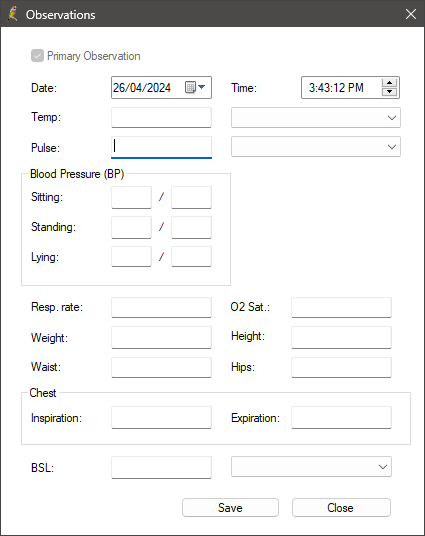Click the time spinner up arrow
The image size is (425, 536).
[389, 83]
